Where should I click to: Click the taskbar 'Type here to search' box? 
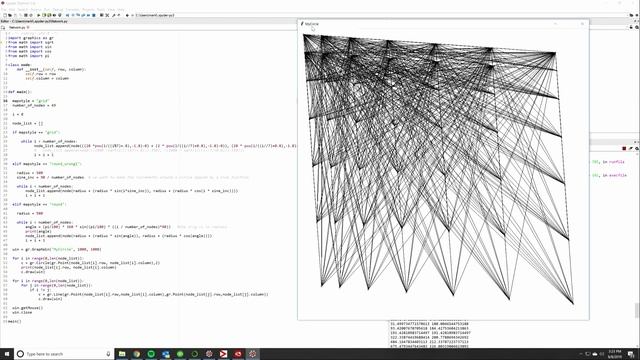pos(63,354)
